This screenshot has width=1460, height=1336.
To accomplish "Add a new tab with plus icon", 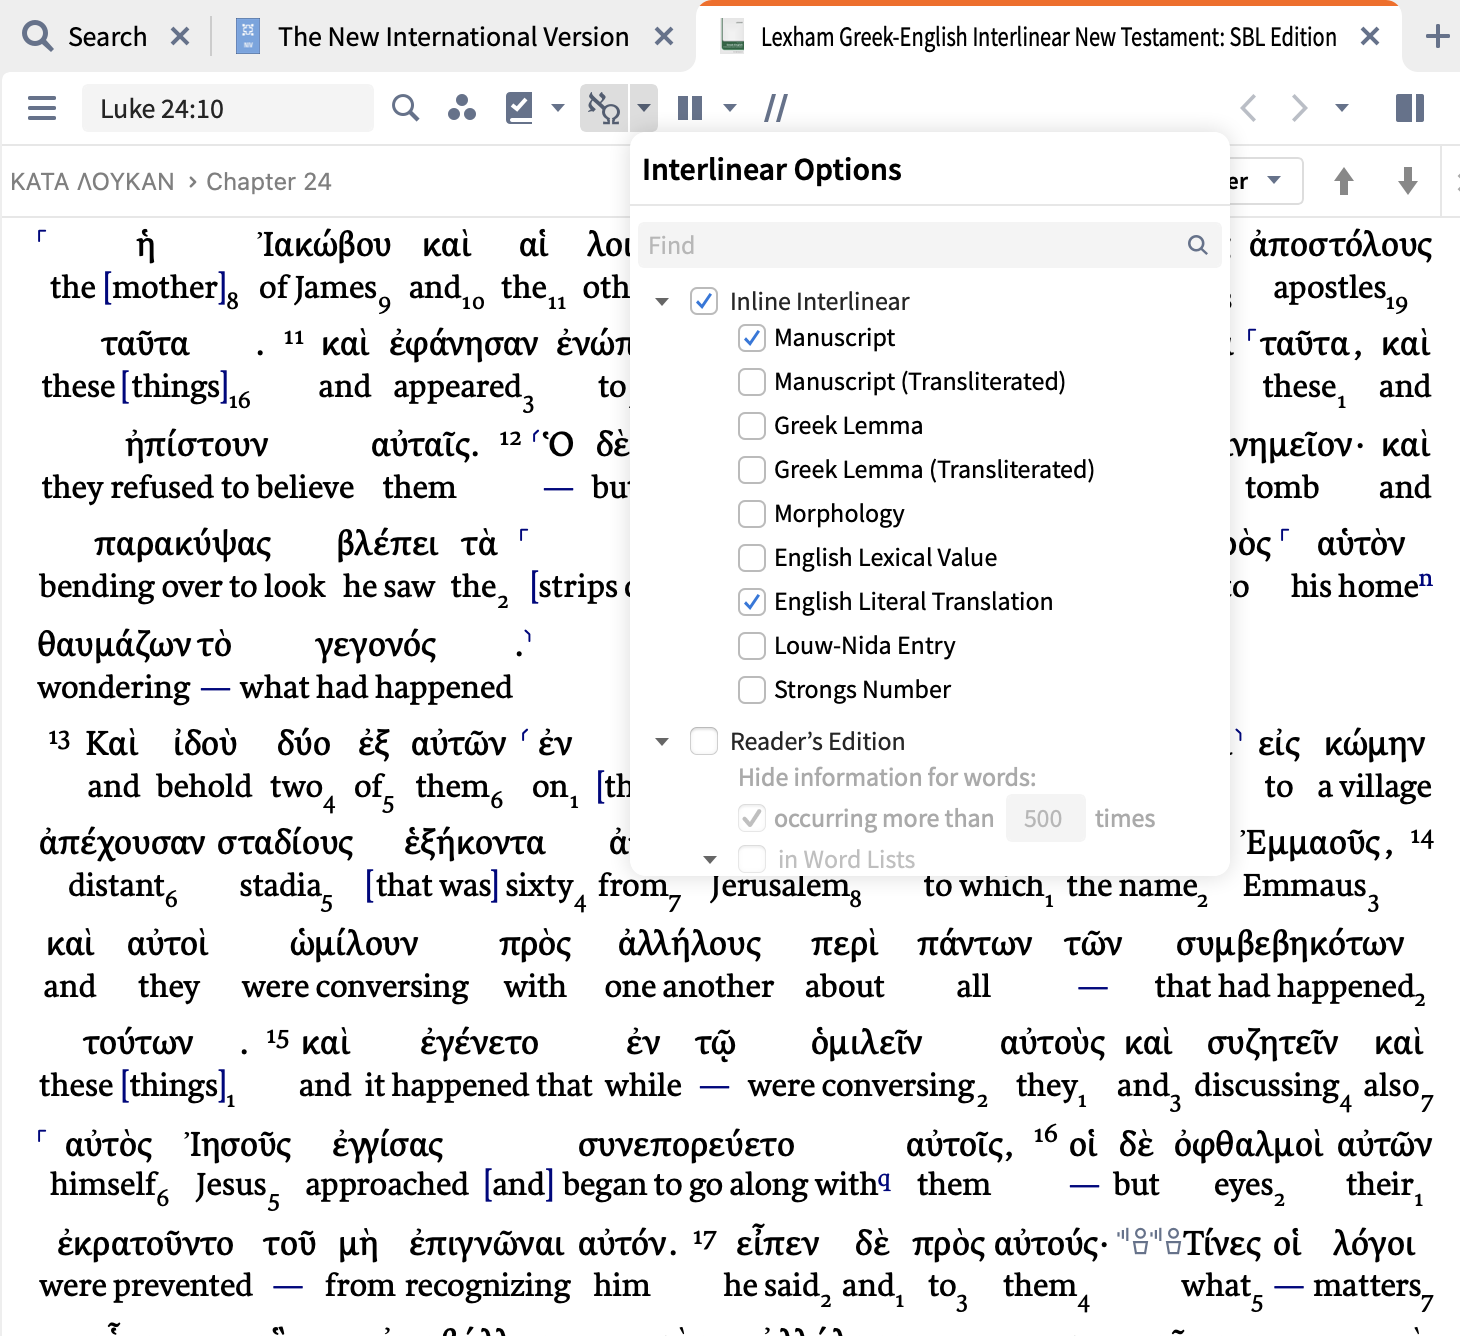I will click(x=1437, y=37).
